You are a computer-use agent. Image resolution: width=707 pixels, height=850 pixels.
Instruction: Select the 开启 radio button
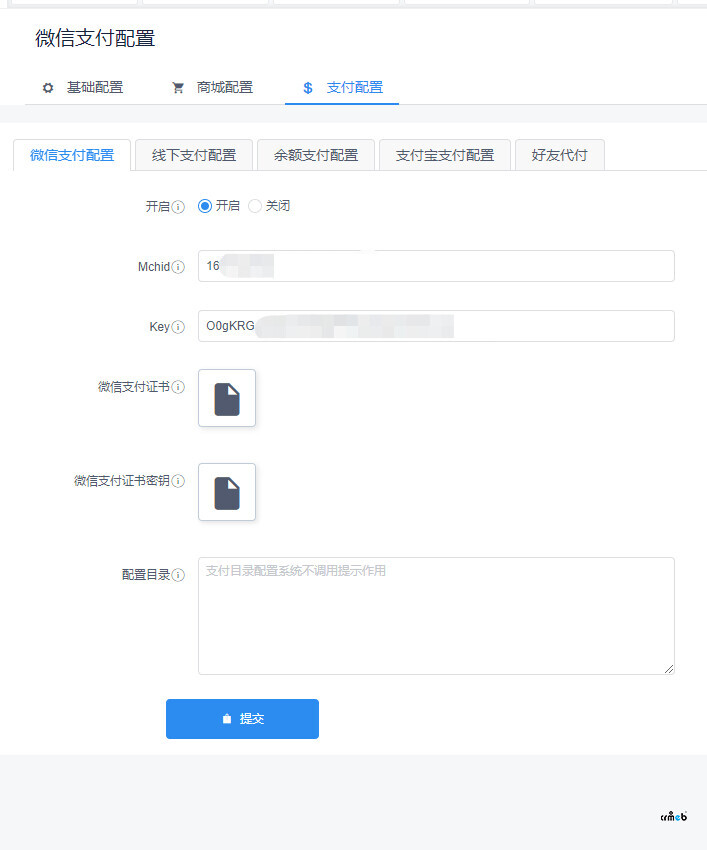click(x=205, y=206)
